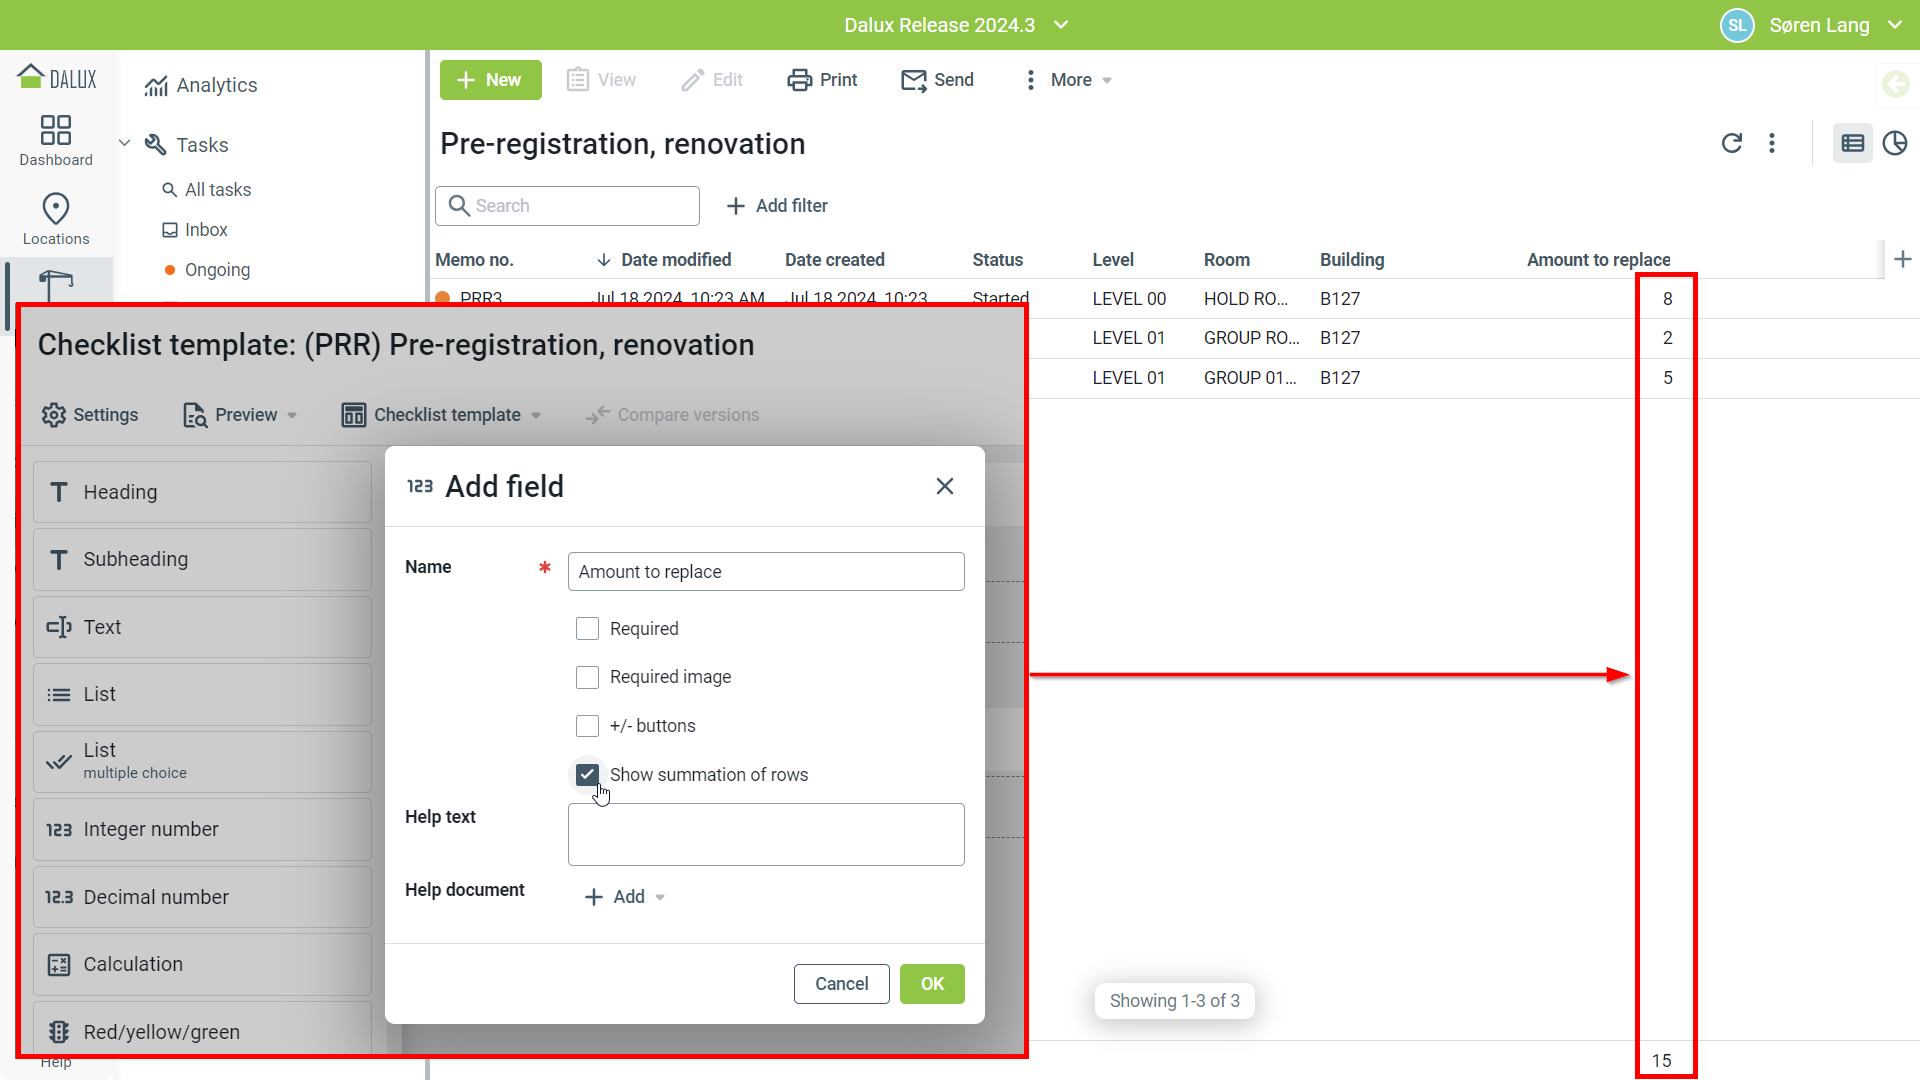This screenshot has height=1080, width=1920.
Task: Click Cancel in Add field dialog
Action: 841,984
